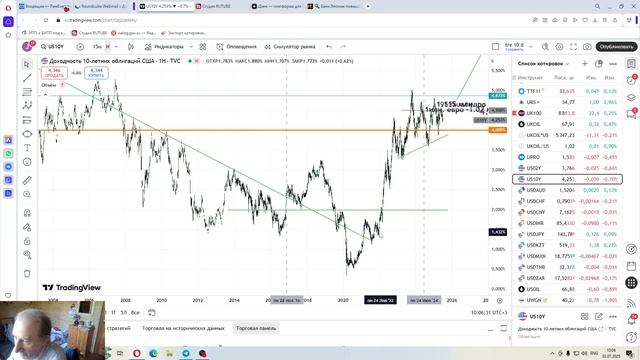This screenshot has height=360, width=640.
Task: Switch to Торговля на исторических данных tab
Action: pyautogui.click(x=183, y=328)
